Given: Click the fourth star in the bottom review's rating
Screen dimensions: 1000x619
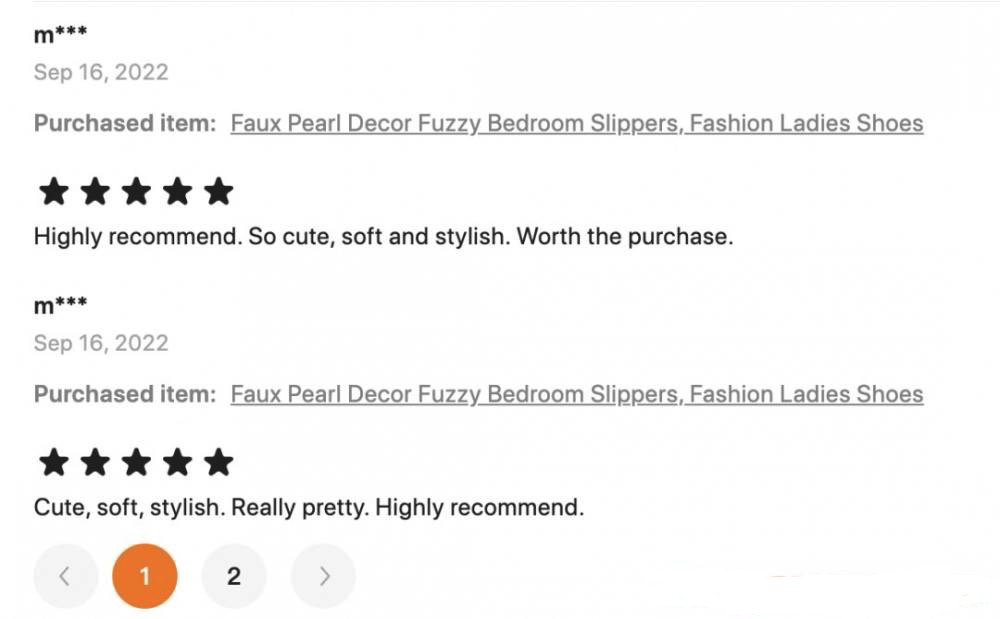Looking at the screenshot, I should click(177, 462).
